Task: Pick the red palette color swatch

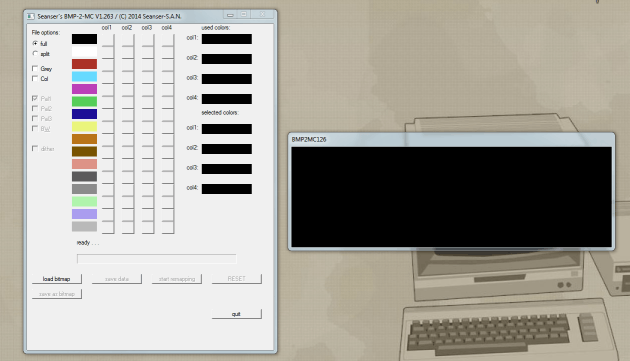Action: (84, 64)
